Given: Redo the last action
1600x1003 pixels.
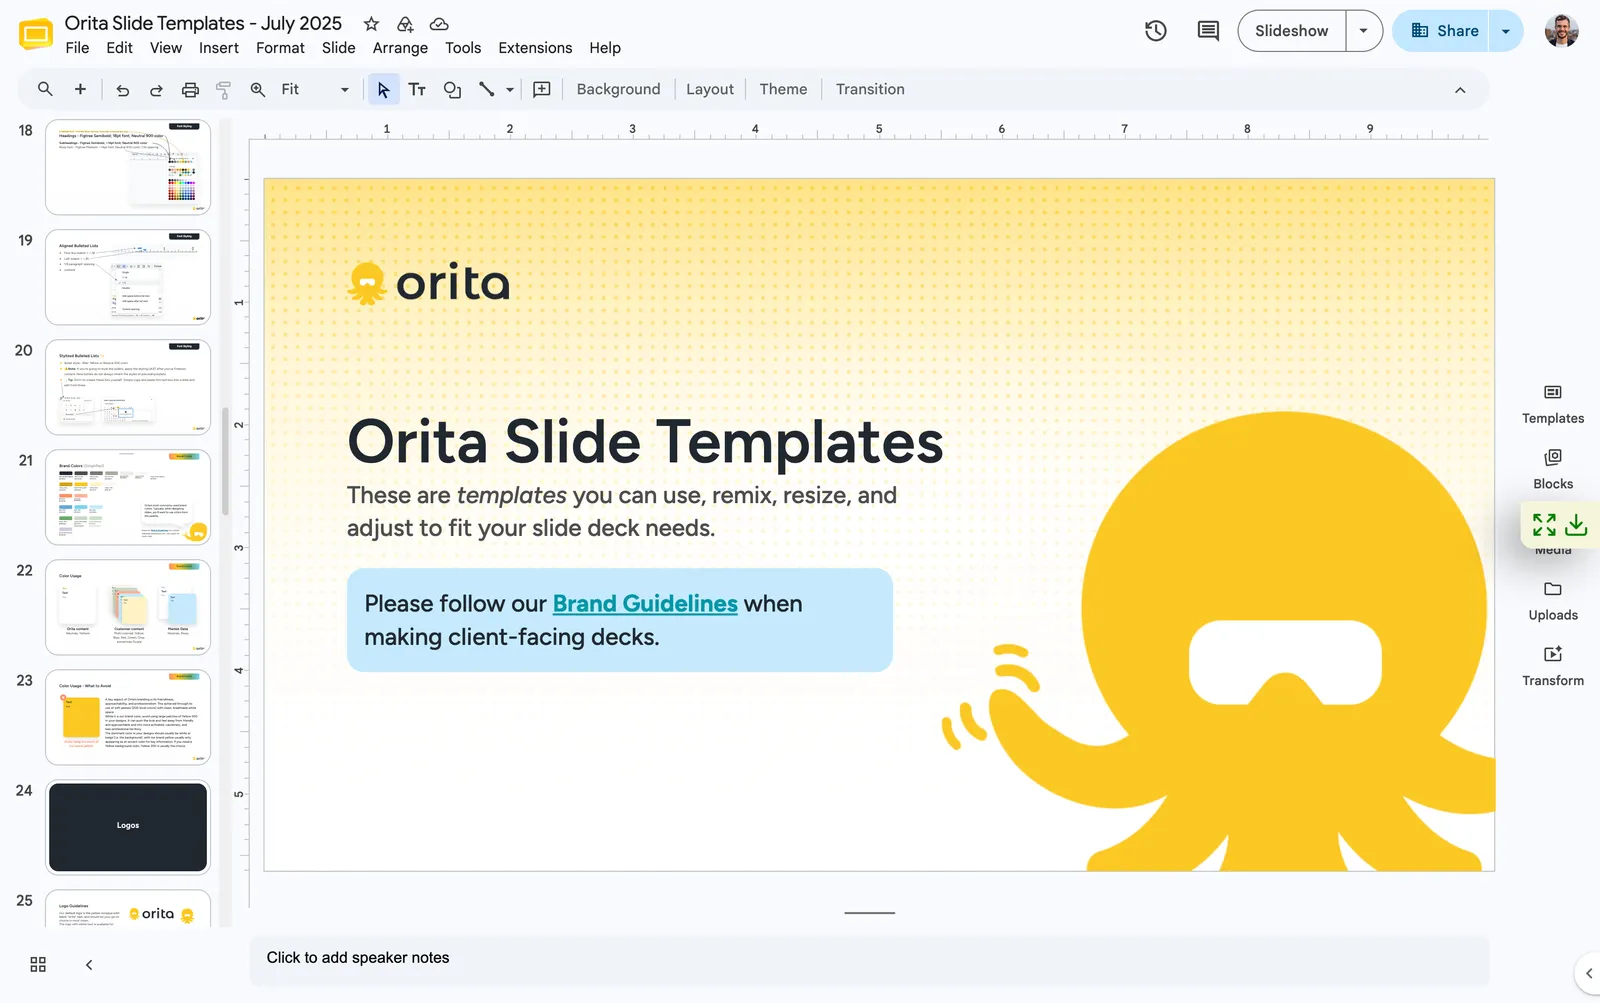Looking at the screenshot, I should (x=156, y=89).
